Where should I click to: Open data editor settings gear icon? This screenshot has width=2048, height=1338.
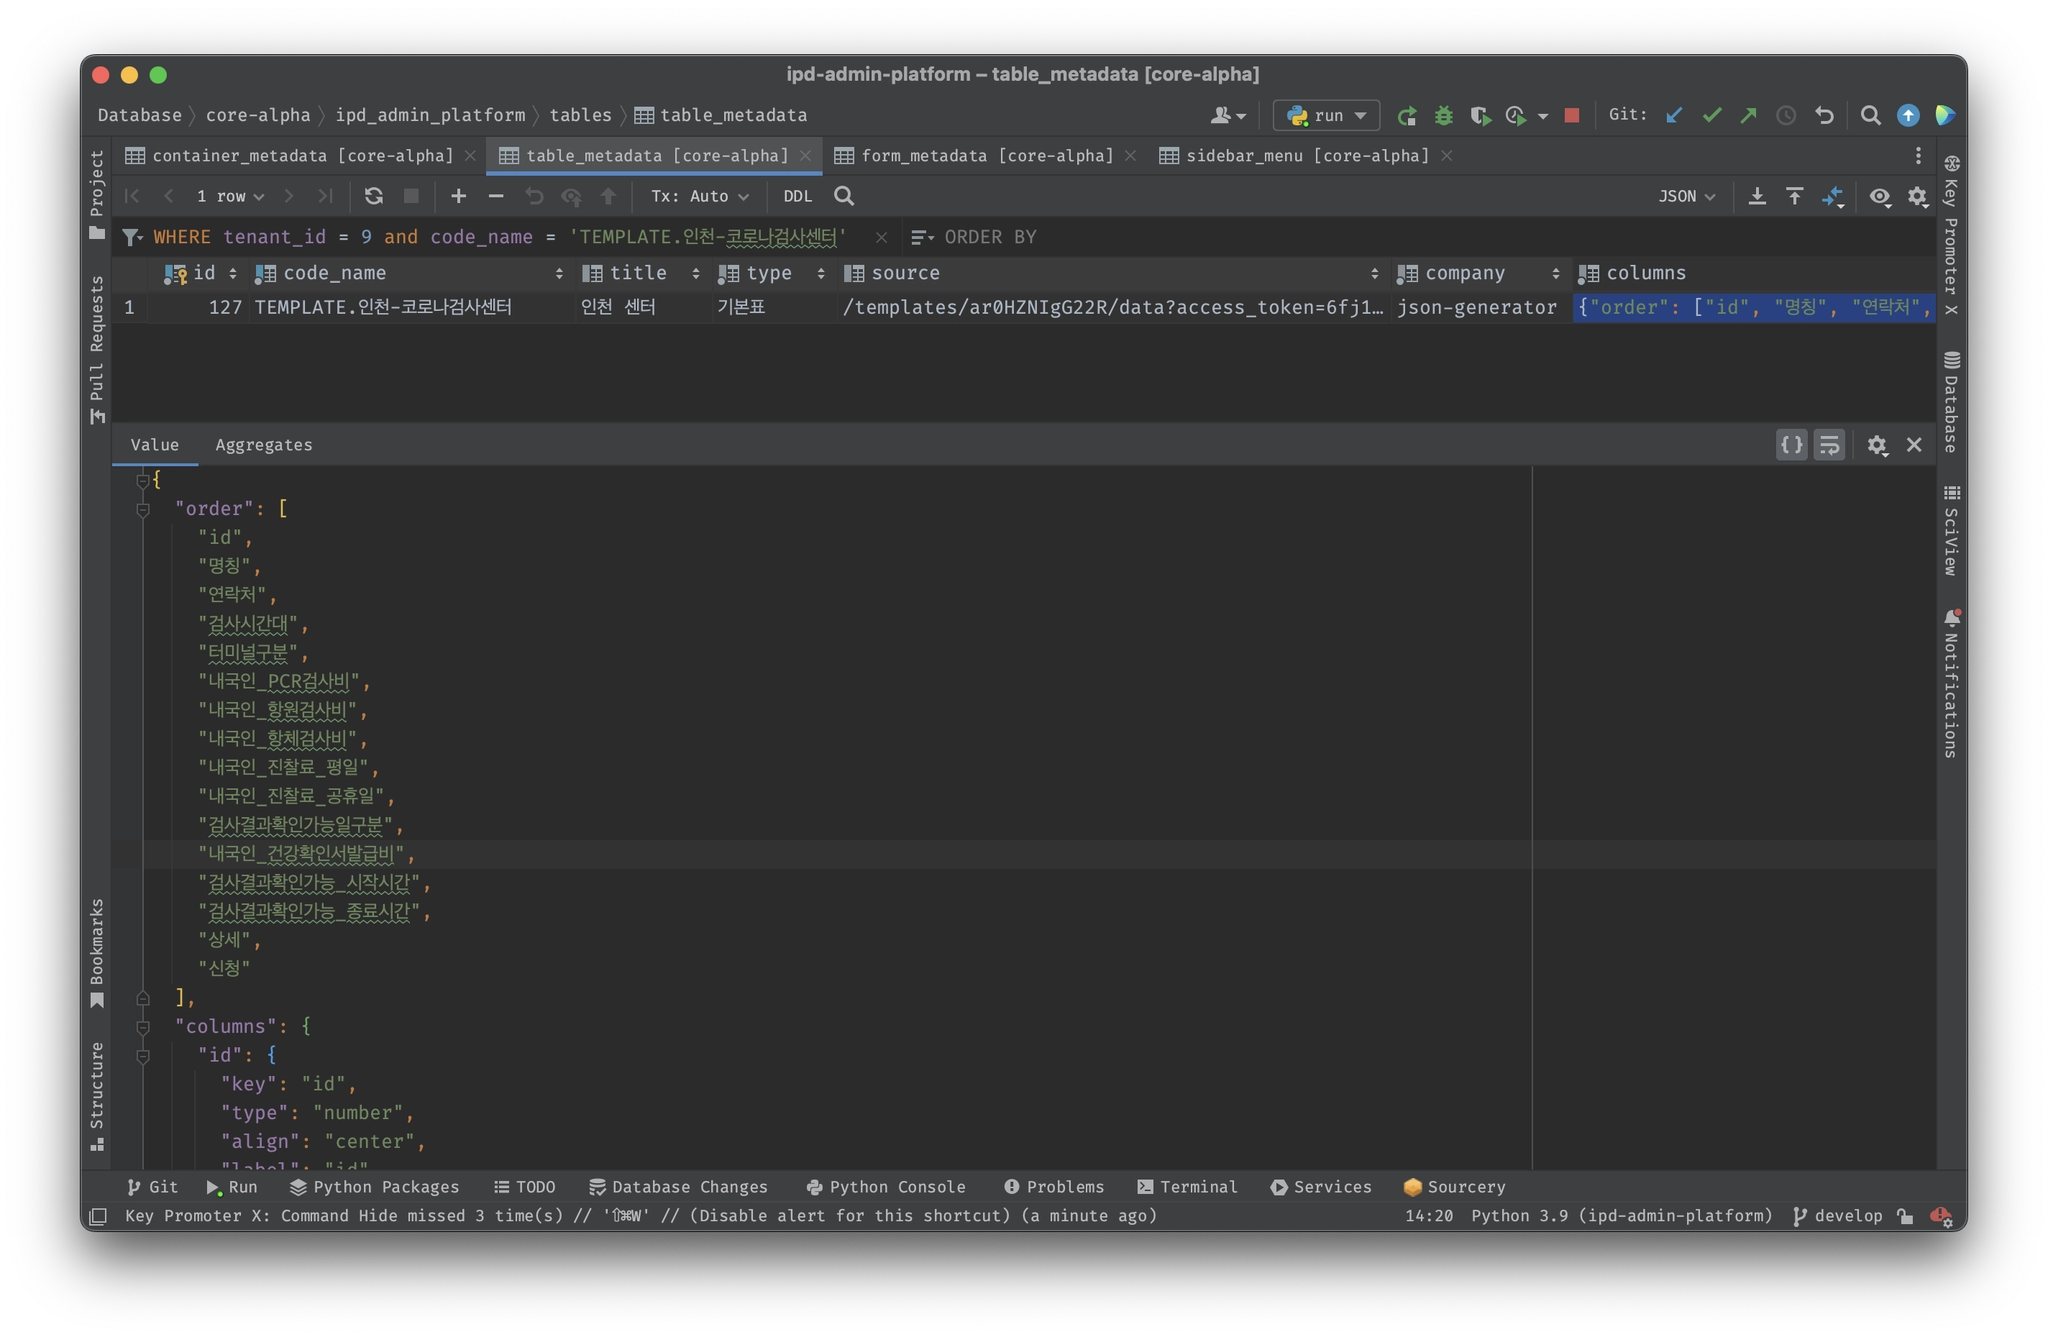pyautogui.click(x=1917, y=196)
